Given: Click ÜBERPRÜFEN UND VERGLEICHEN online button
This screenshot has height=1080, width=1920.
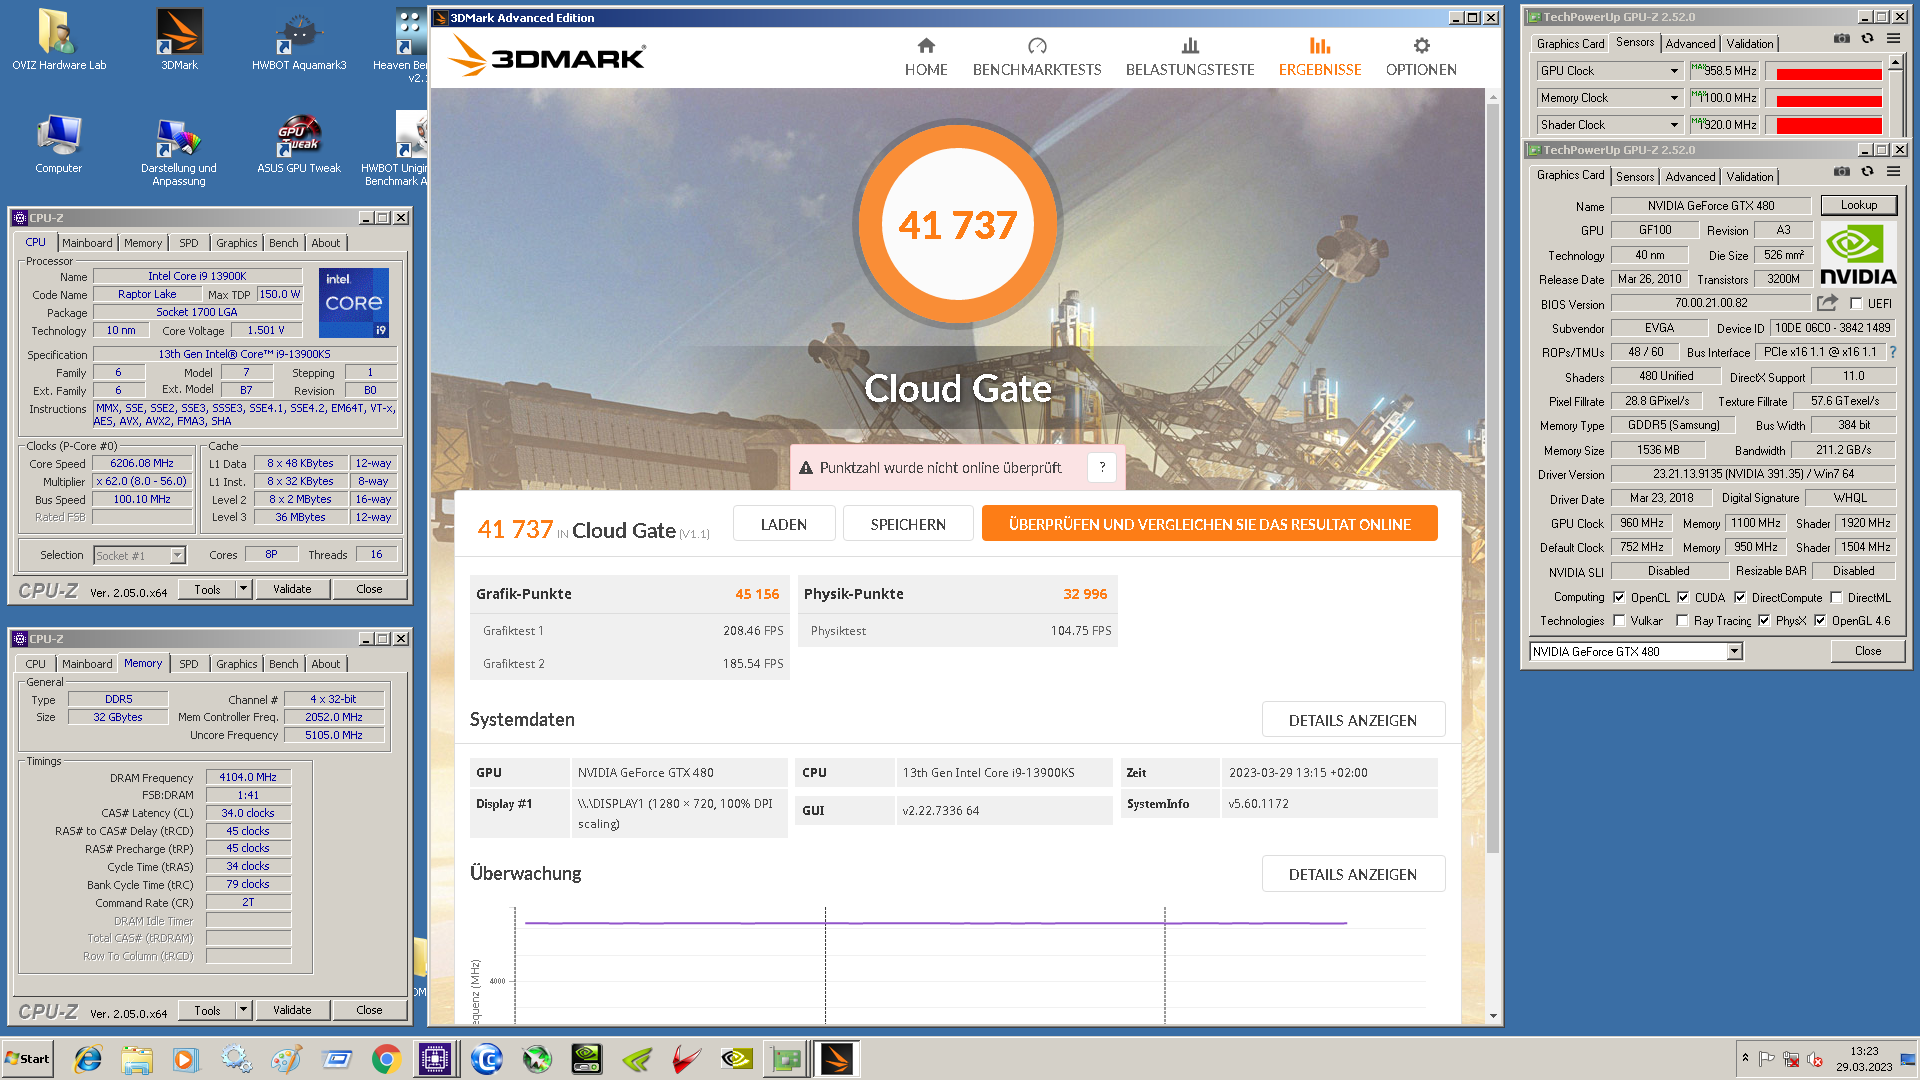Looking at the screenshot, I should click(x=1209, y=524).
